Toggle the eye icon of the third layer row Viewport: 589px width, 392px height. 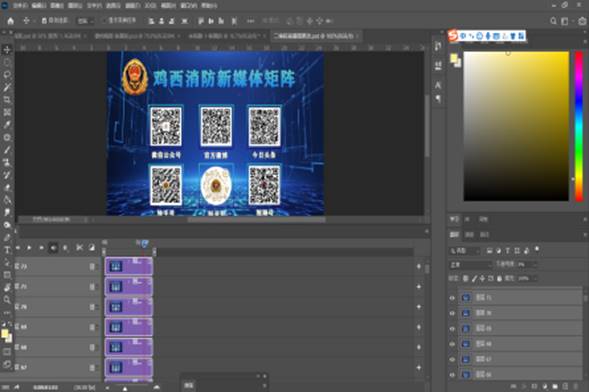tap(452, 329)
